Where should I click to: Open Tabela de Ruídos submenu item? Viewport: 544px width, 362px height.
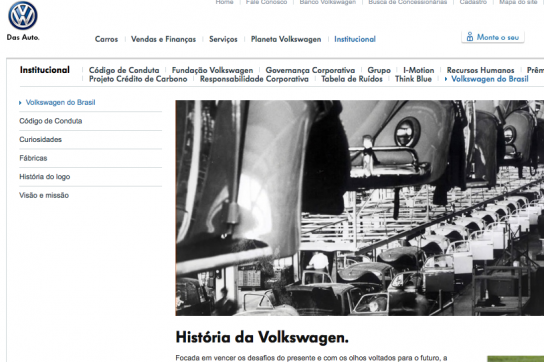(352, 79)
